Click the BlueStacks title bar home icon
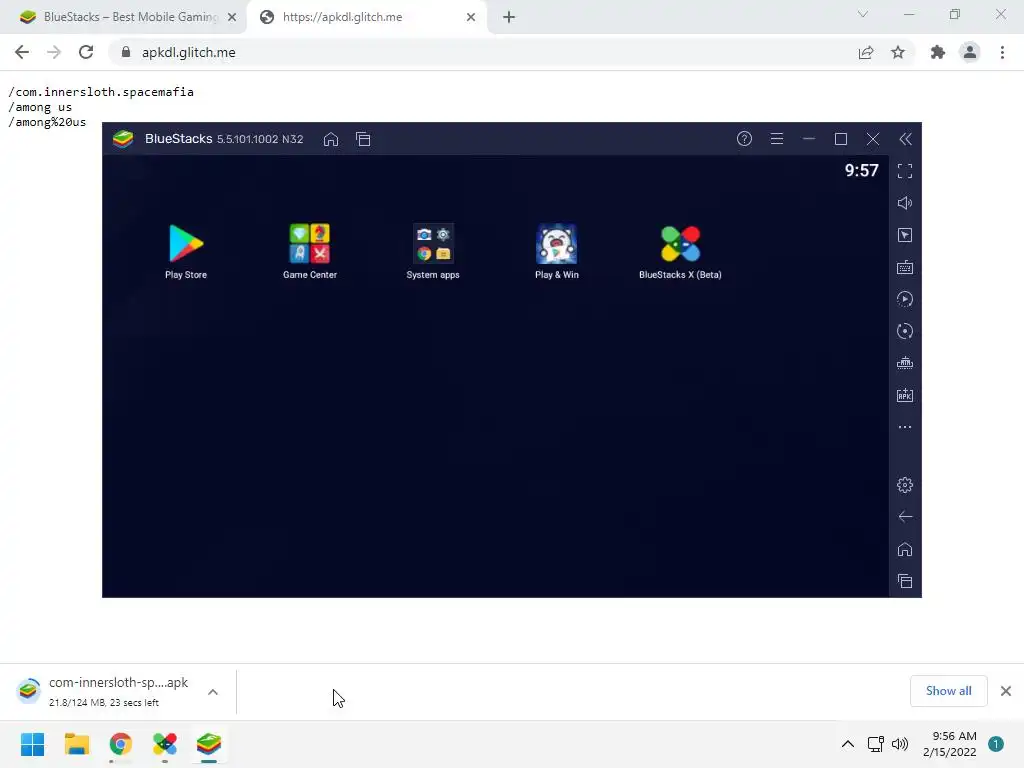 tap(331, 139)
